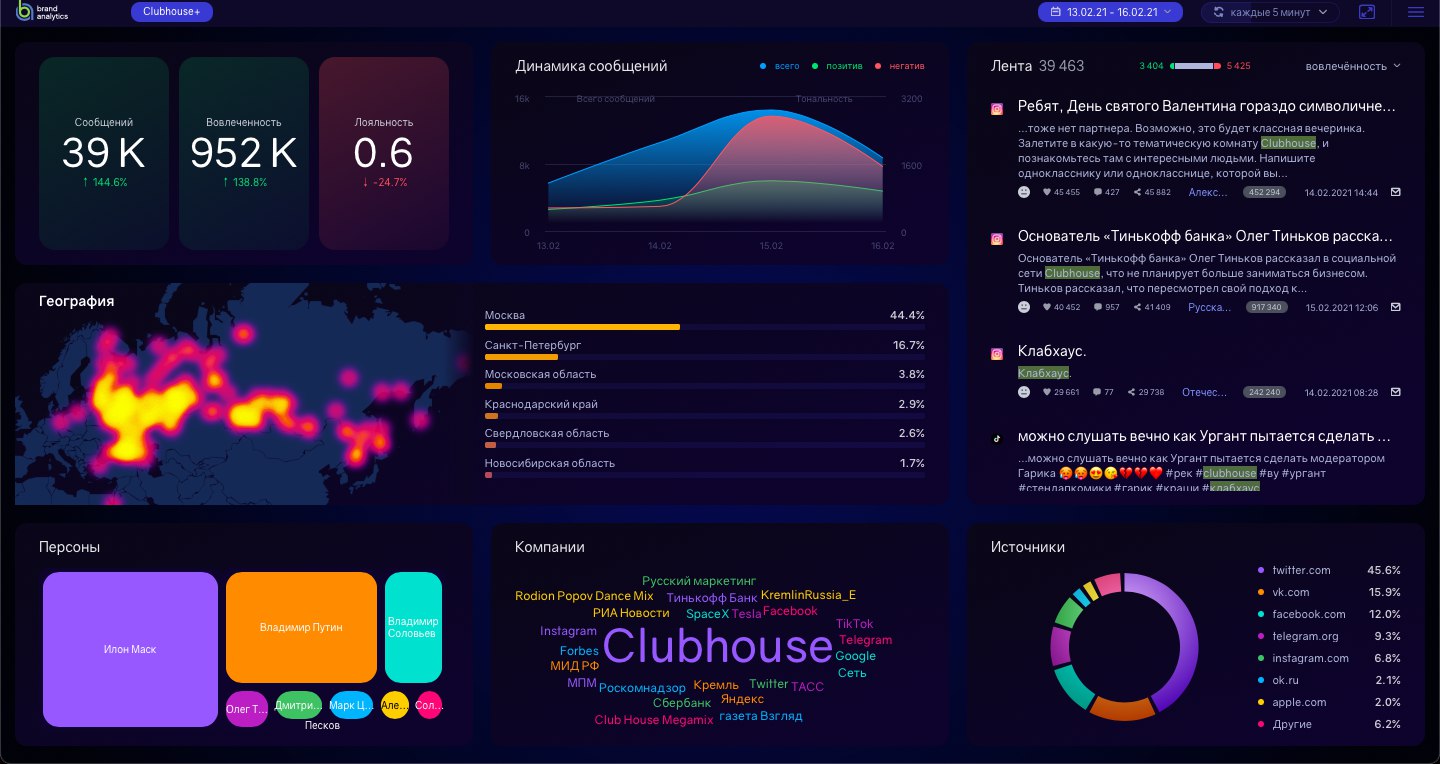Click likes heart showing 40 452
The width and height of the screenshot is (1440, 764).
[x=1048, y=307]
